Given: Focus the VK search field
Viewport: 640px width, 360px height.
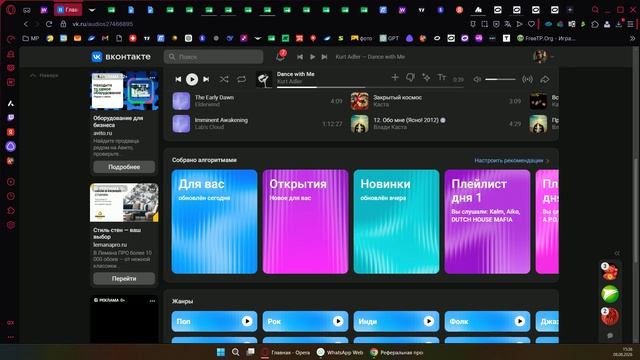Looking at the screenshot, I should point(213,57).
